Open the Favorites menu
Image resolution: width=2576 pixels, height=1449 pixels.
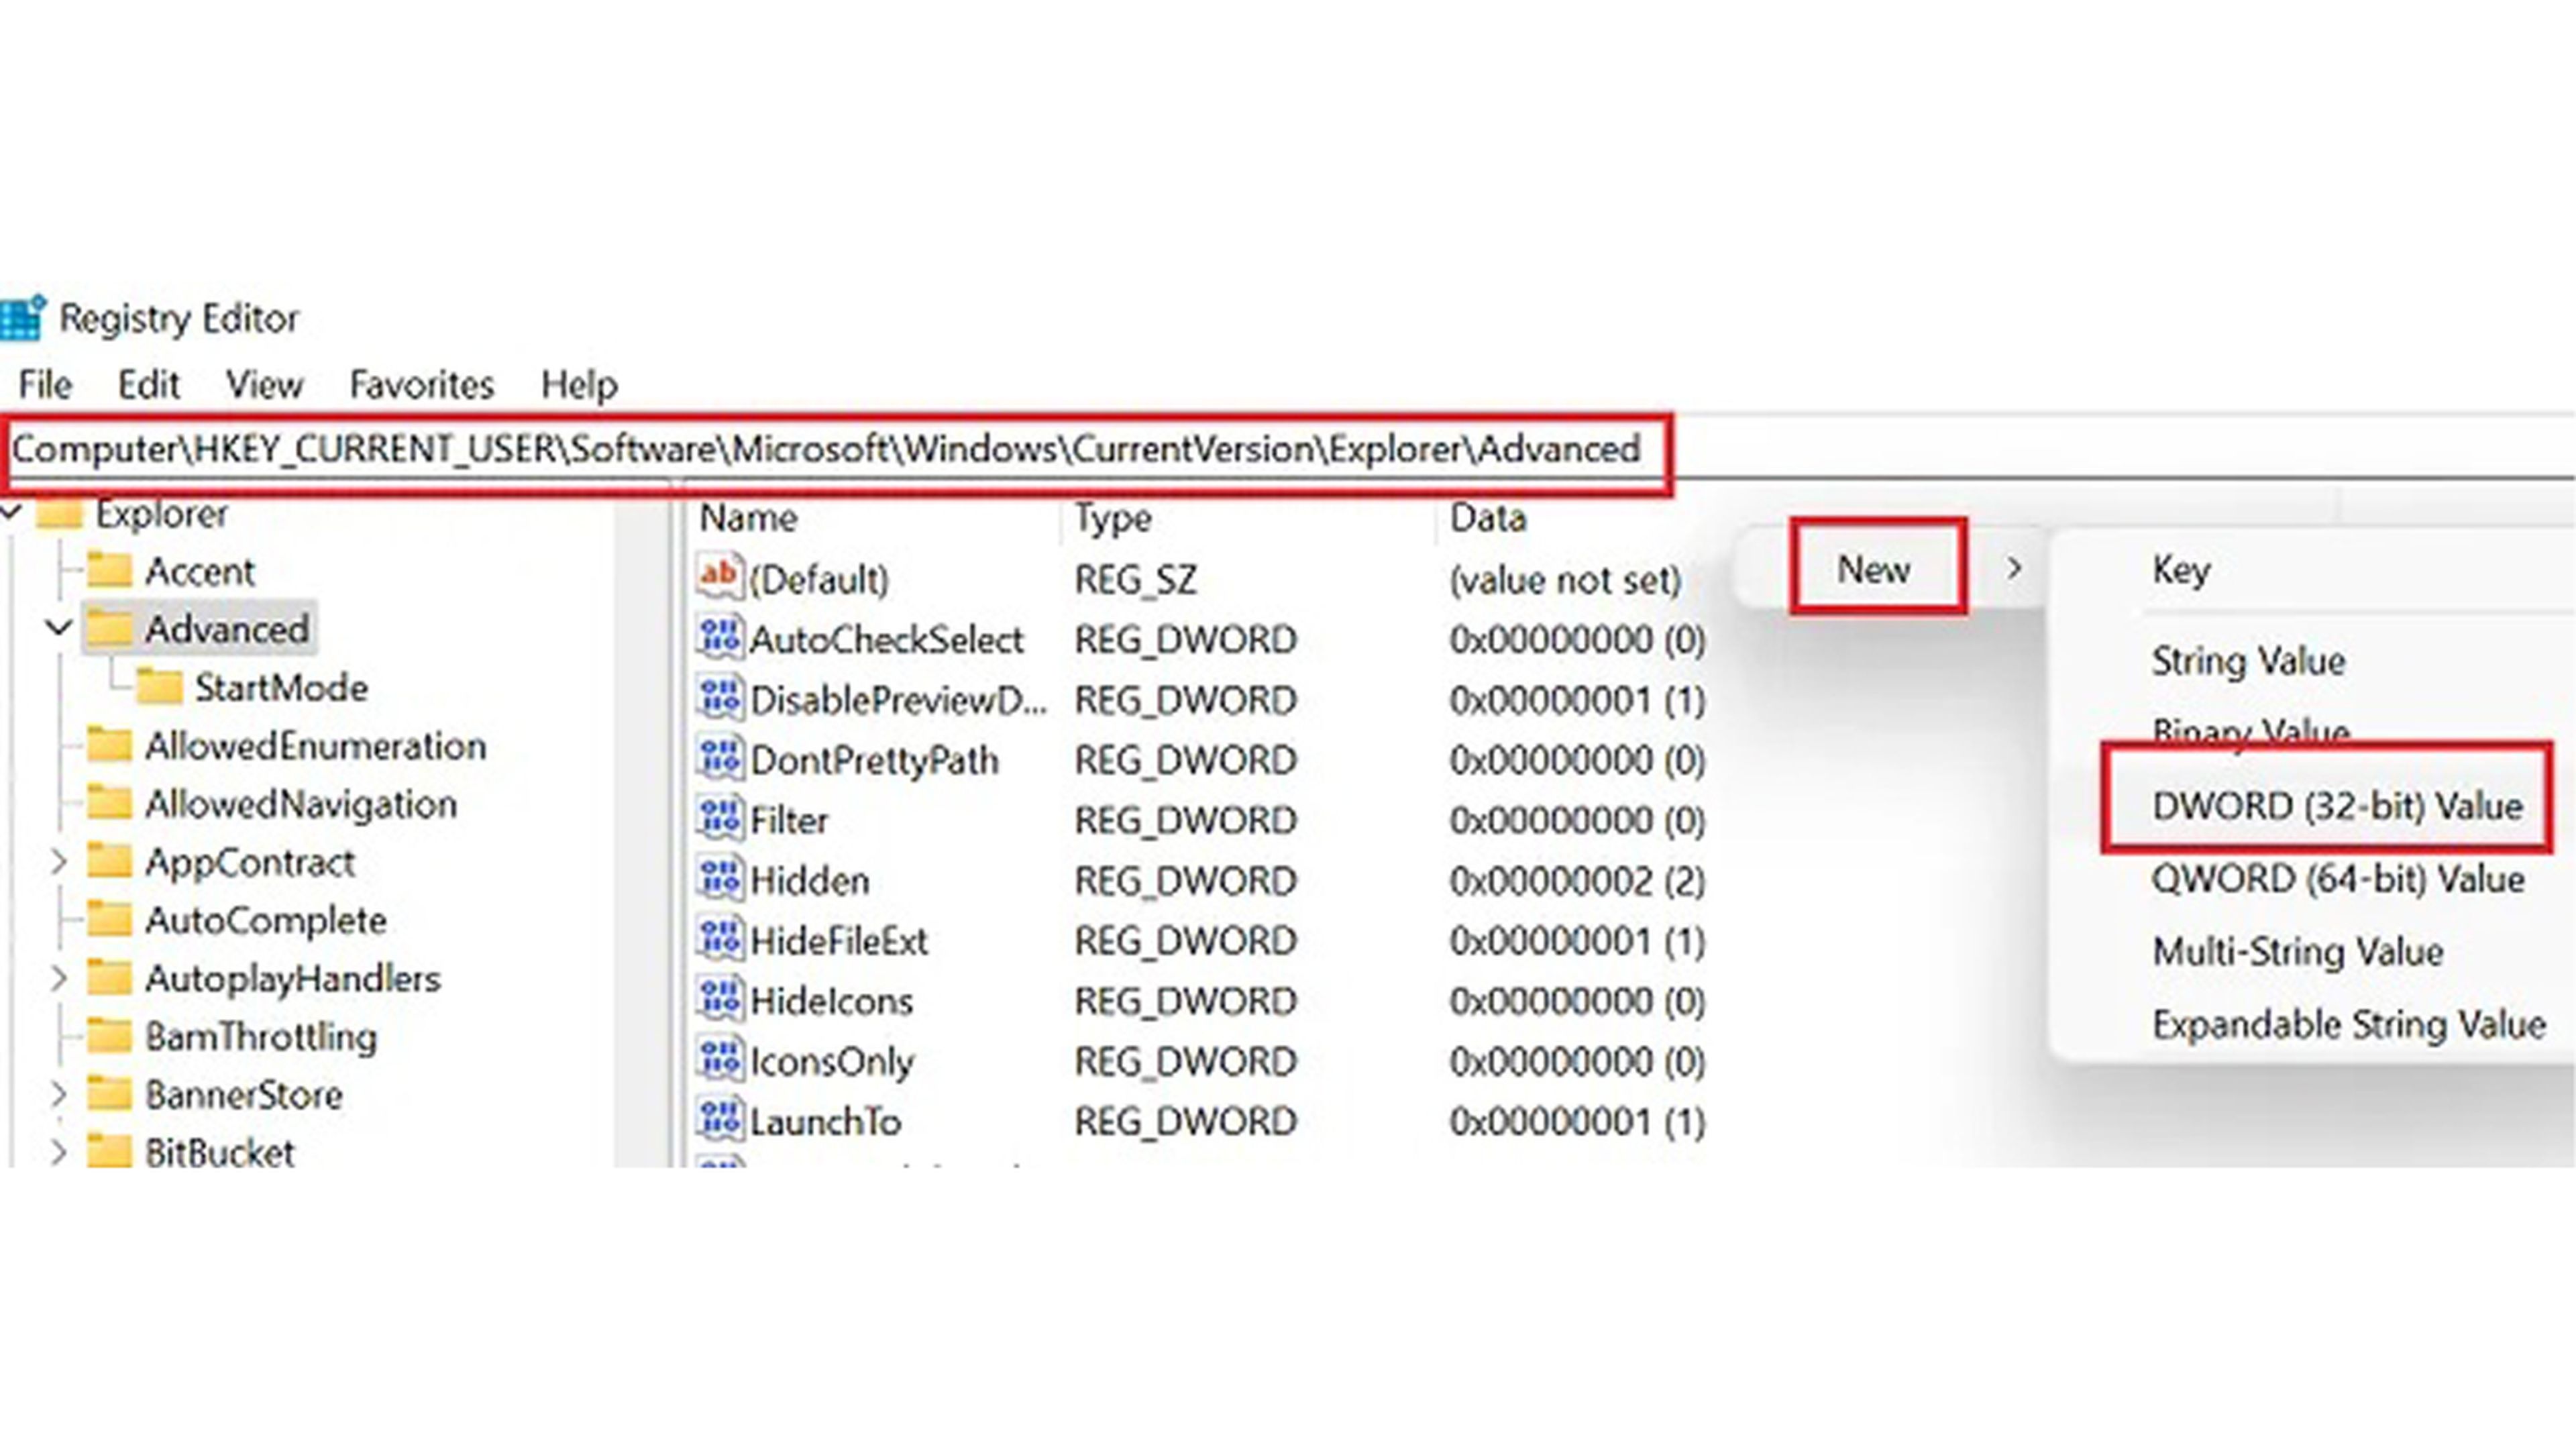[421, 384]
